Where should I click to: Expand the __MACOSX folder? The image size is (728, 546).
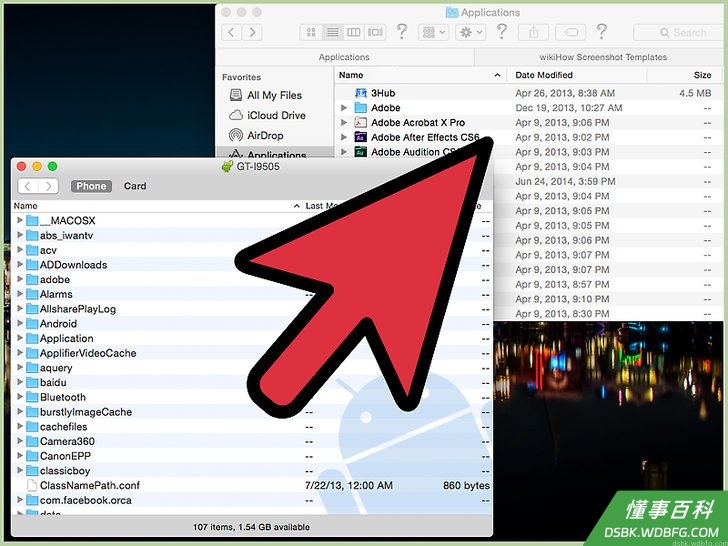coord(20,220)
